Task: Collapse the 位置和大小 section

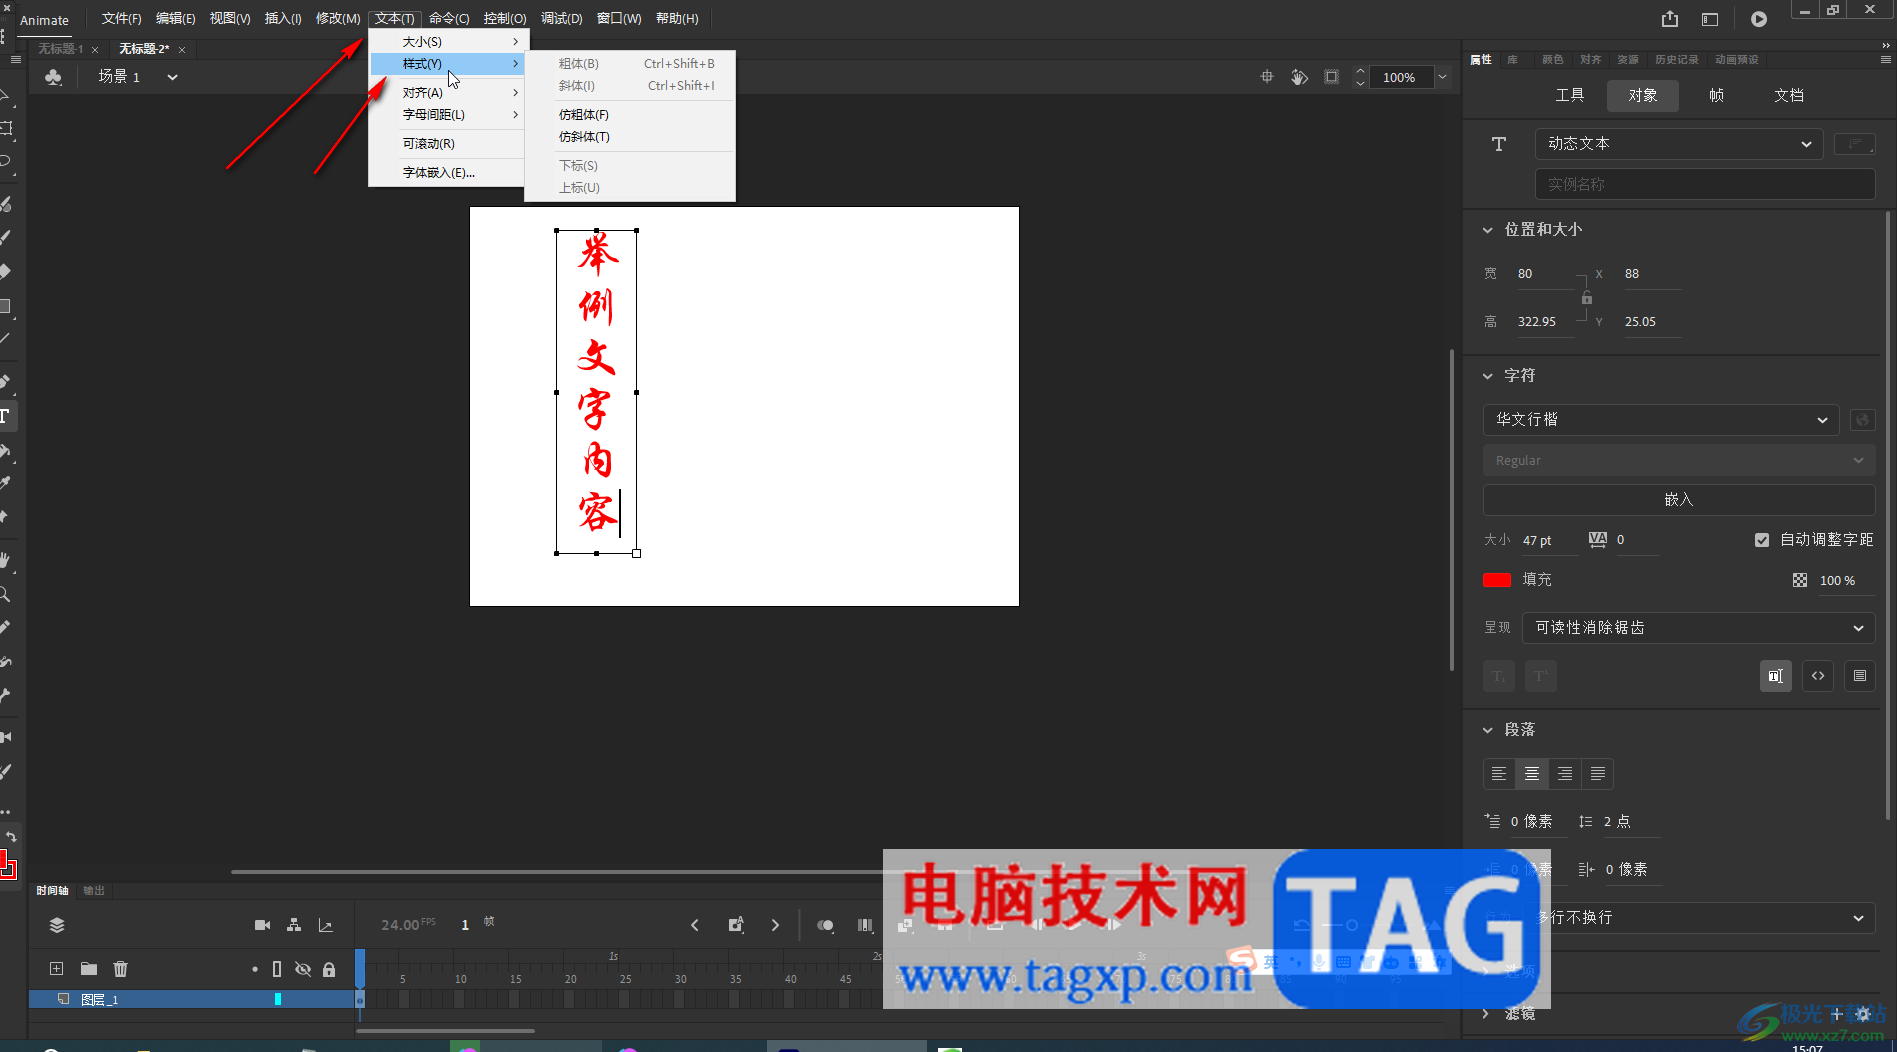Action: [x=1488, y=230]
